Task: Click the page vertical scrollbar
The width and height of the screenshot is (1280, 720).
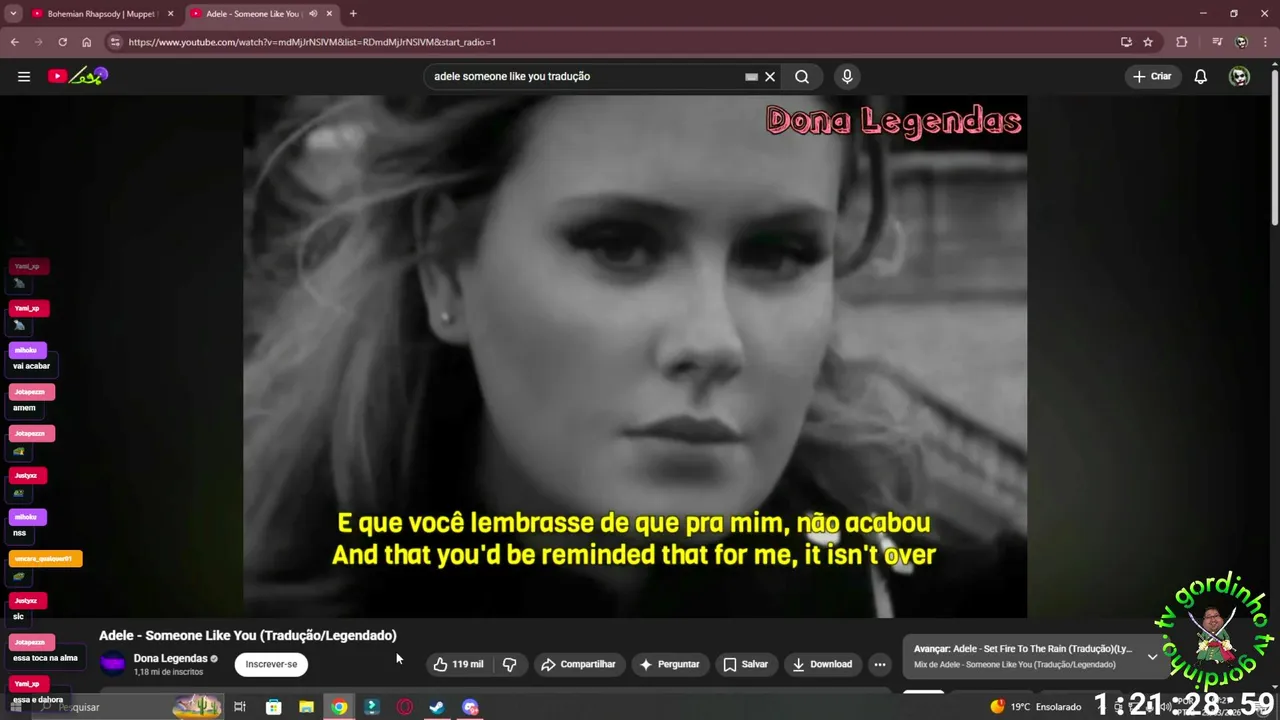Action: click(1274, 145)
